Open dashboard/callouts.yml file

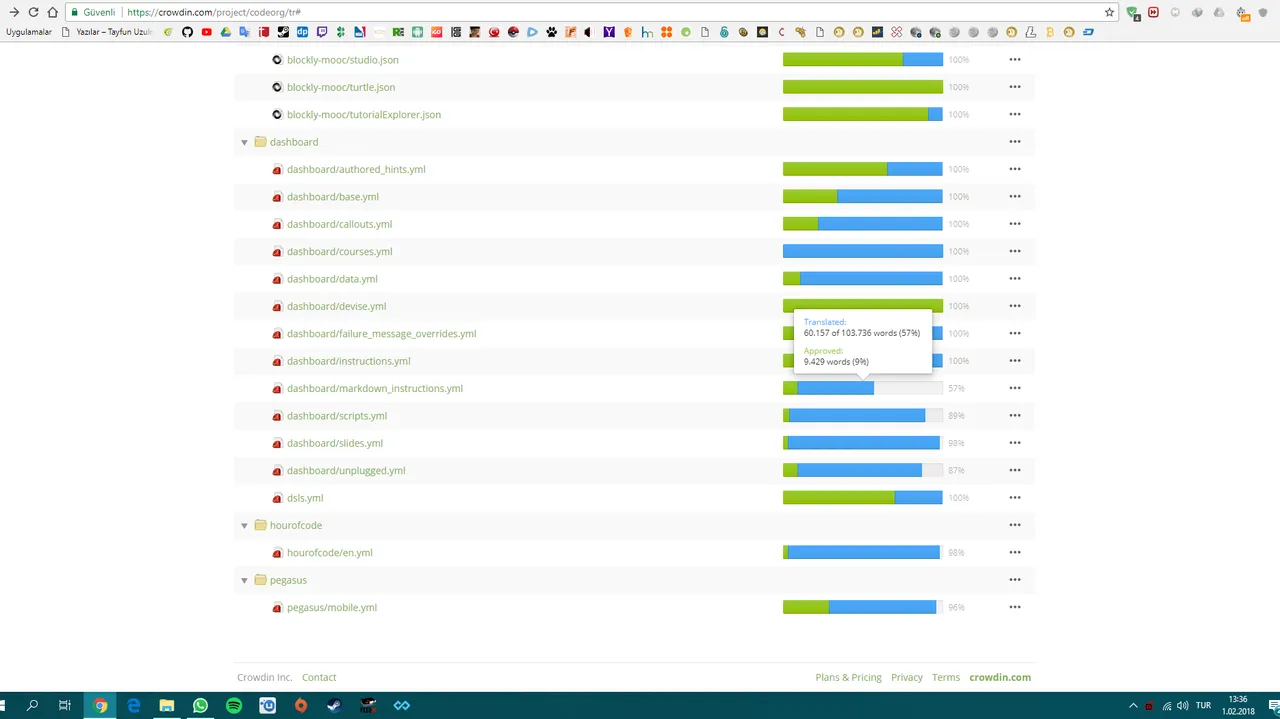coord(339,224)
